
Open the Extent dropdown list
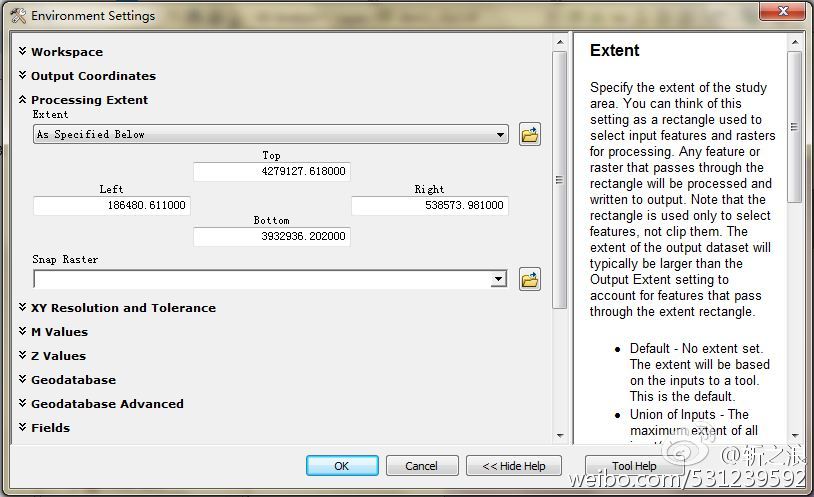coord(500,135)
